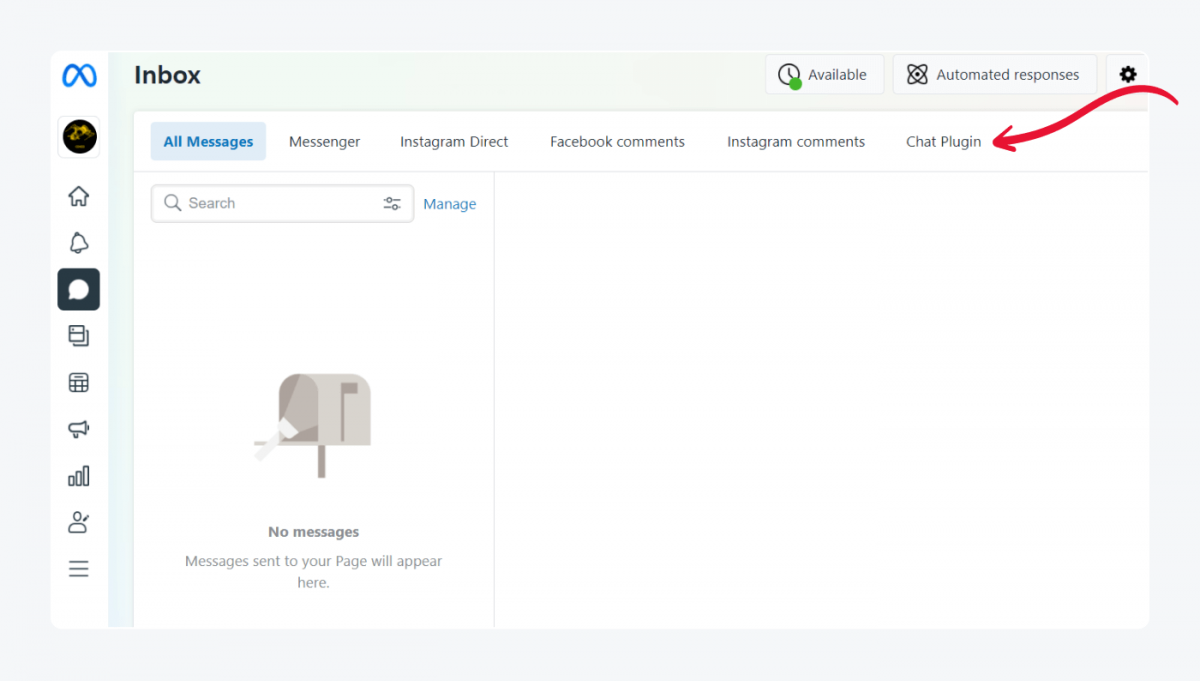This screenshot has height=681, width=1200.
Task: Switch to Instagram Direct tab
Action: point(454,142)
